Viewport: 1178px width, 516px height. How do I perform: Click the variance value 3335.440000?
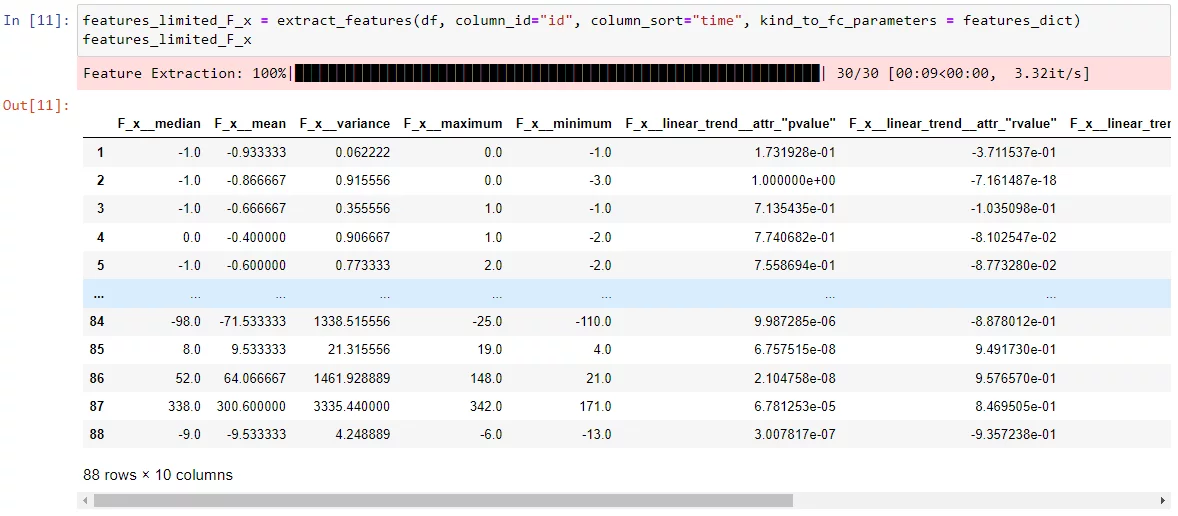(353, 406)
